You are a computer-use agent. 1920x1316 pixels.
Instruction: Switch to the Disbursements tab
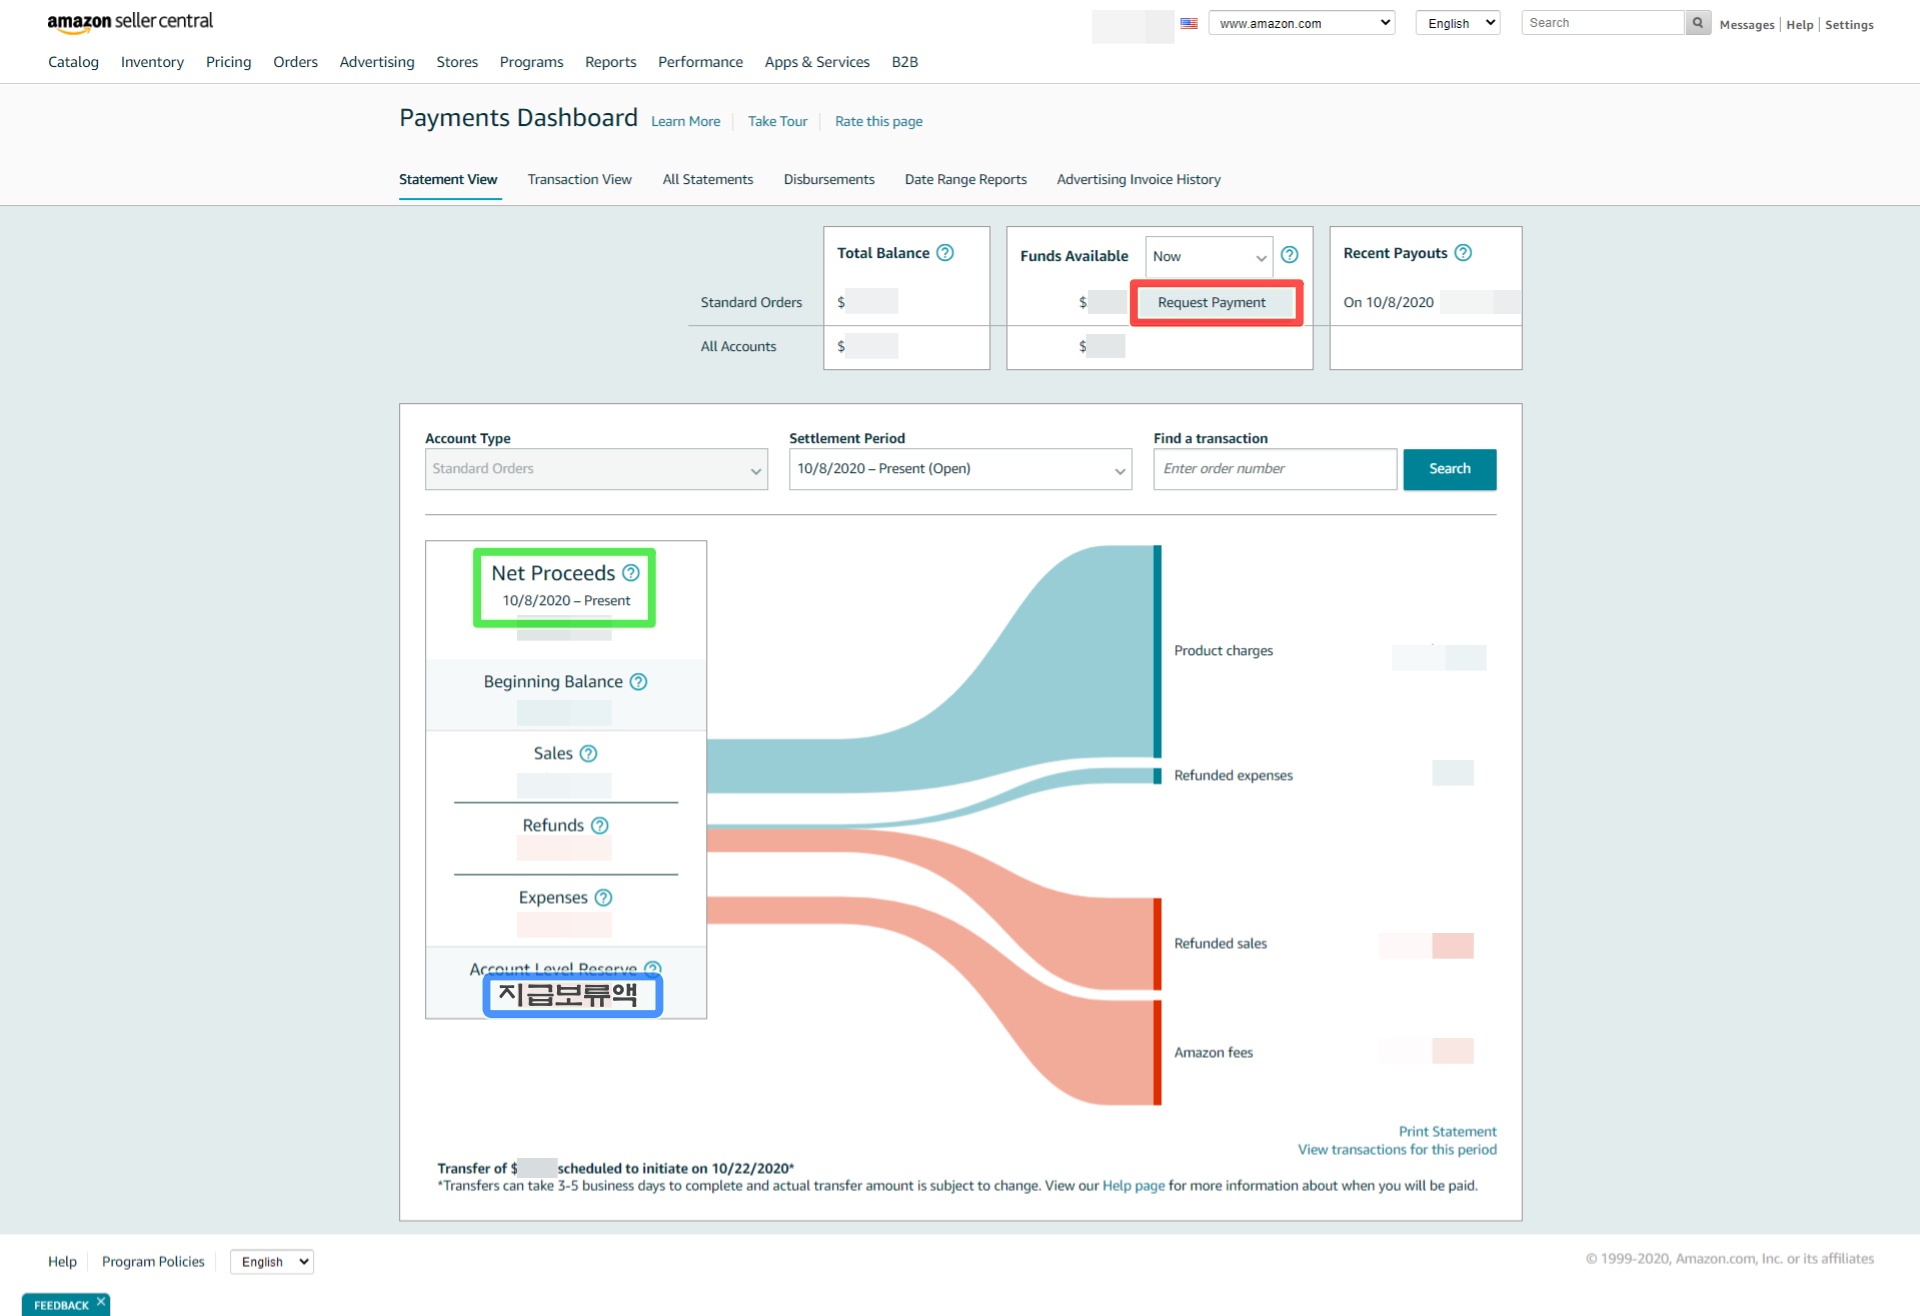click(x=829, y=180)
